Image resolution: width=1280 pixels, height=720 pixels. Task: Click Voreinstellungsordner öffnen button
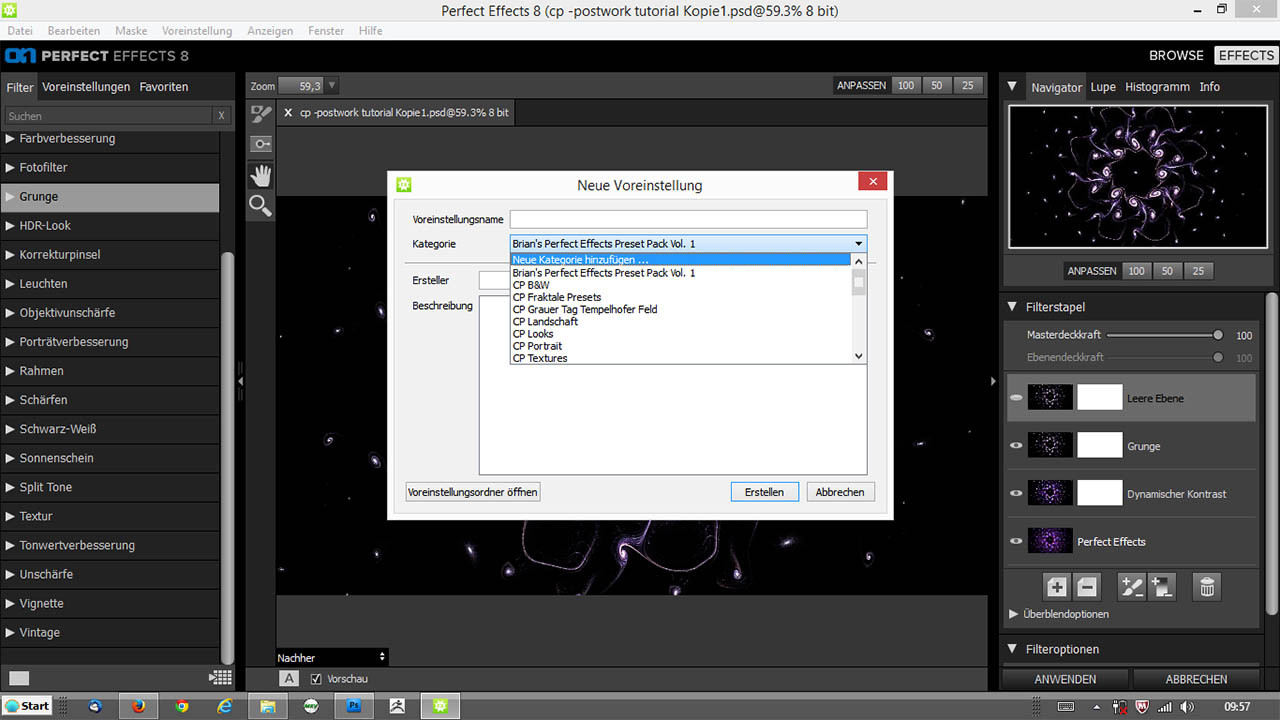coord(473,492)
